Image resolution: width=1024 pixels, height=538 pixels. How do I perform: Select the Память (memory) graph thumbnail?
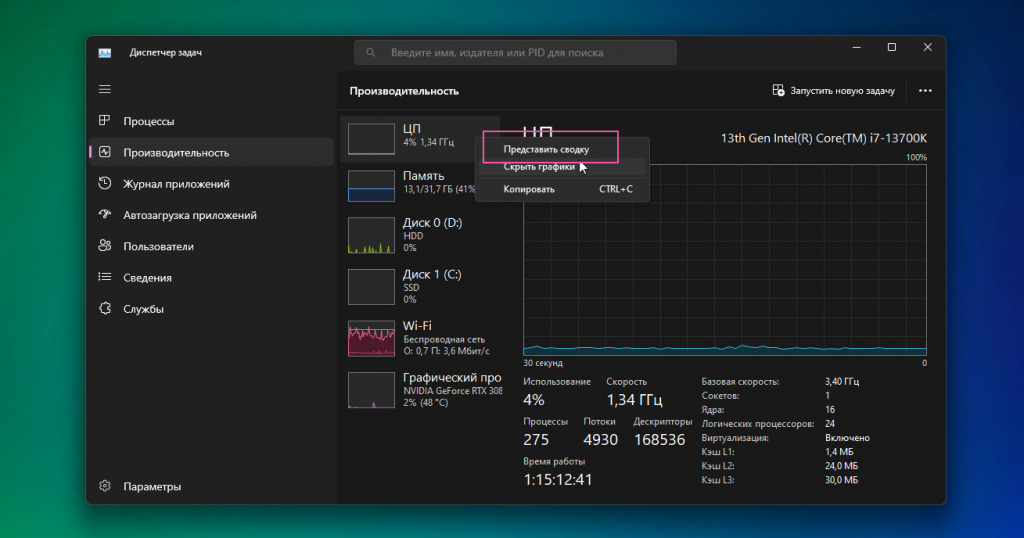point(372,186)
